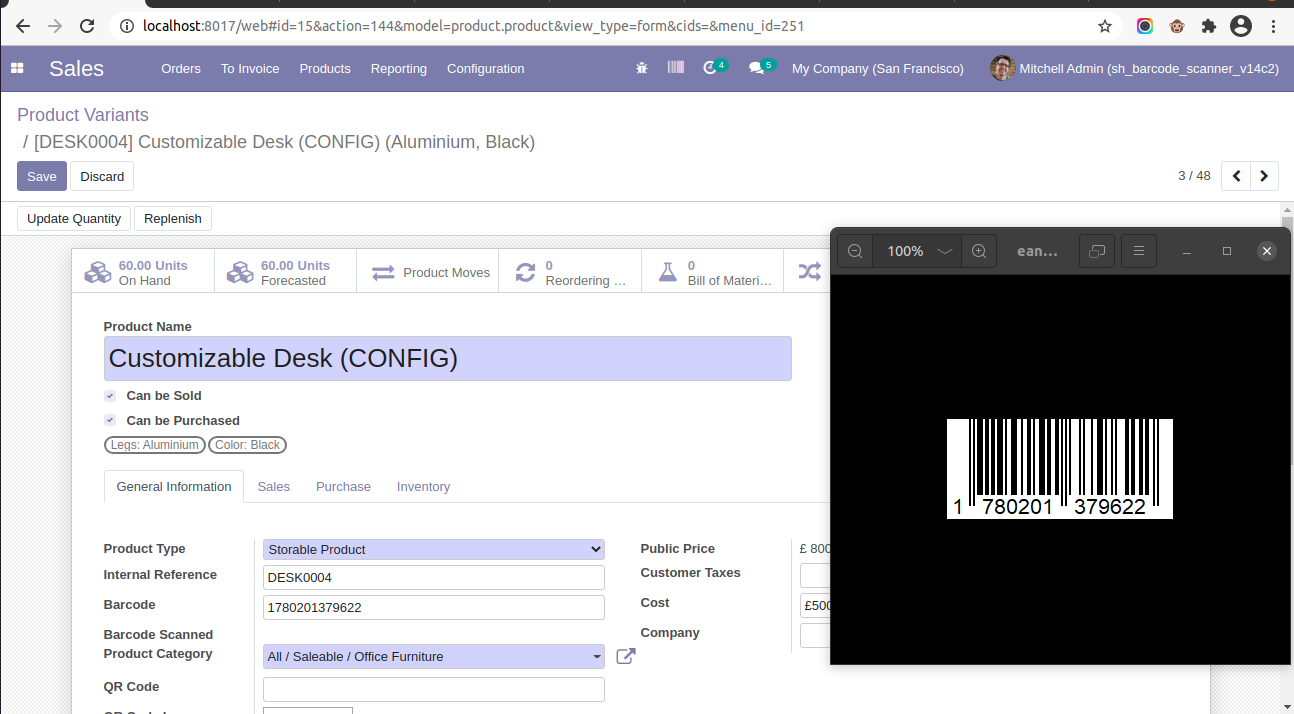Switch to Inventory tab
This screenshot has height=714, width=1294.
pos(423,486)
